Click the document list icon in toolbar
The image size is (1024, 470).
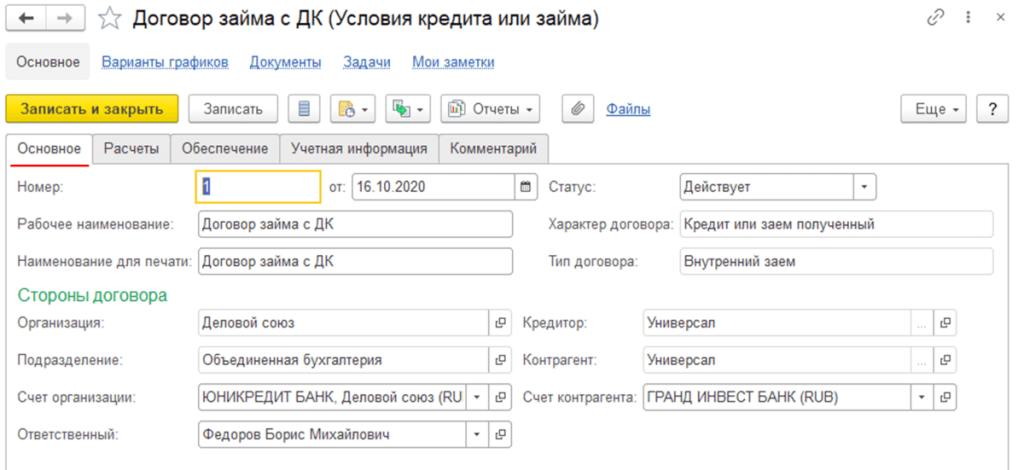(305, 109)
